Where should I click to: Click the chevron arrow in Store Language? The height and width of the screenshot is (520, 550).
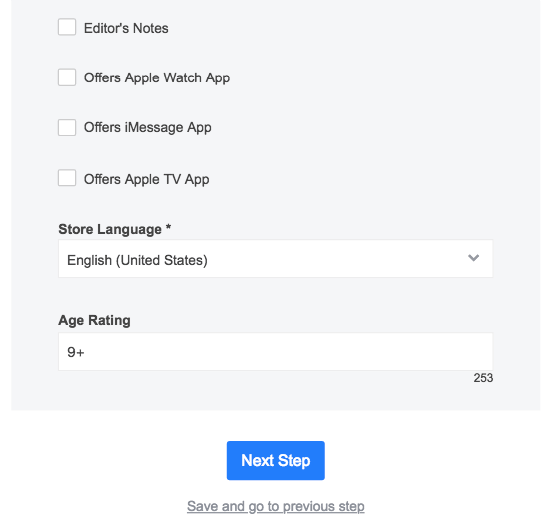click(473, 258)
